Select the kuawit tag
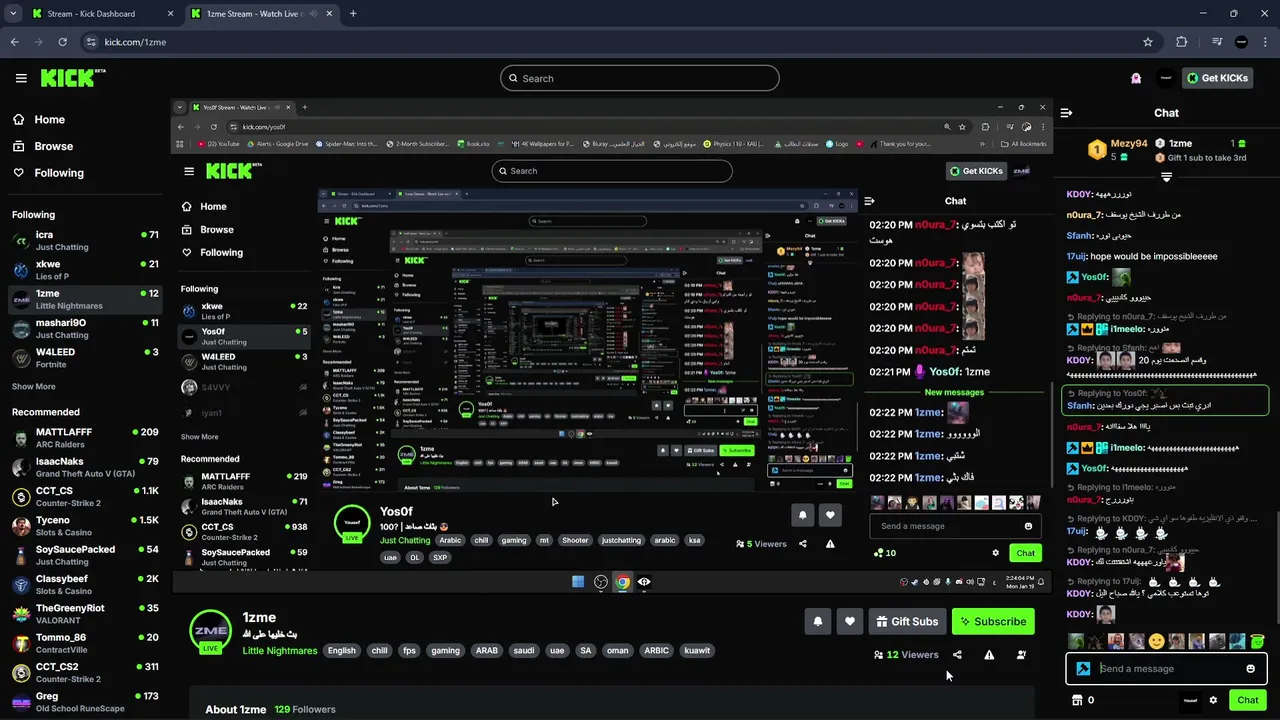This screenshot has height=720, width=1280. [x=697, y=650]
